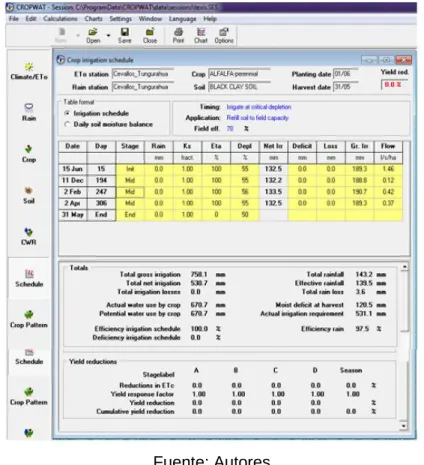Open the Language menu
The height and width of the screenshot is (465, 424).
point(183,19)
